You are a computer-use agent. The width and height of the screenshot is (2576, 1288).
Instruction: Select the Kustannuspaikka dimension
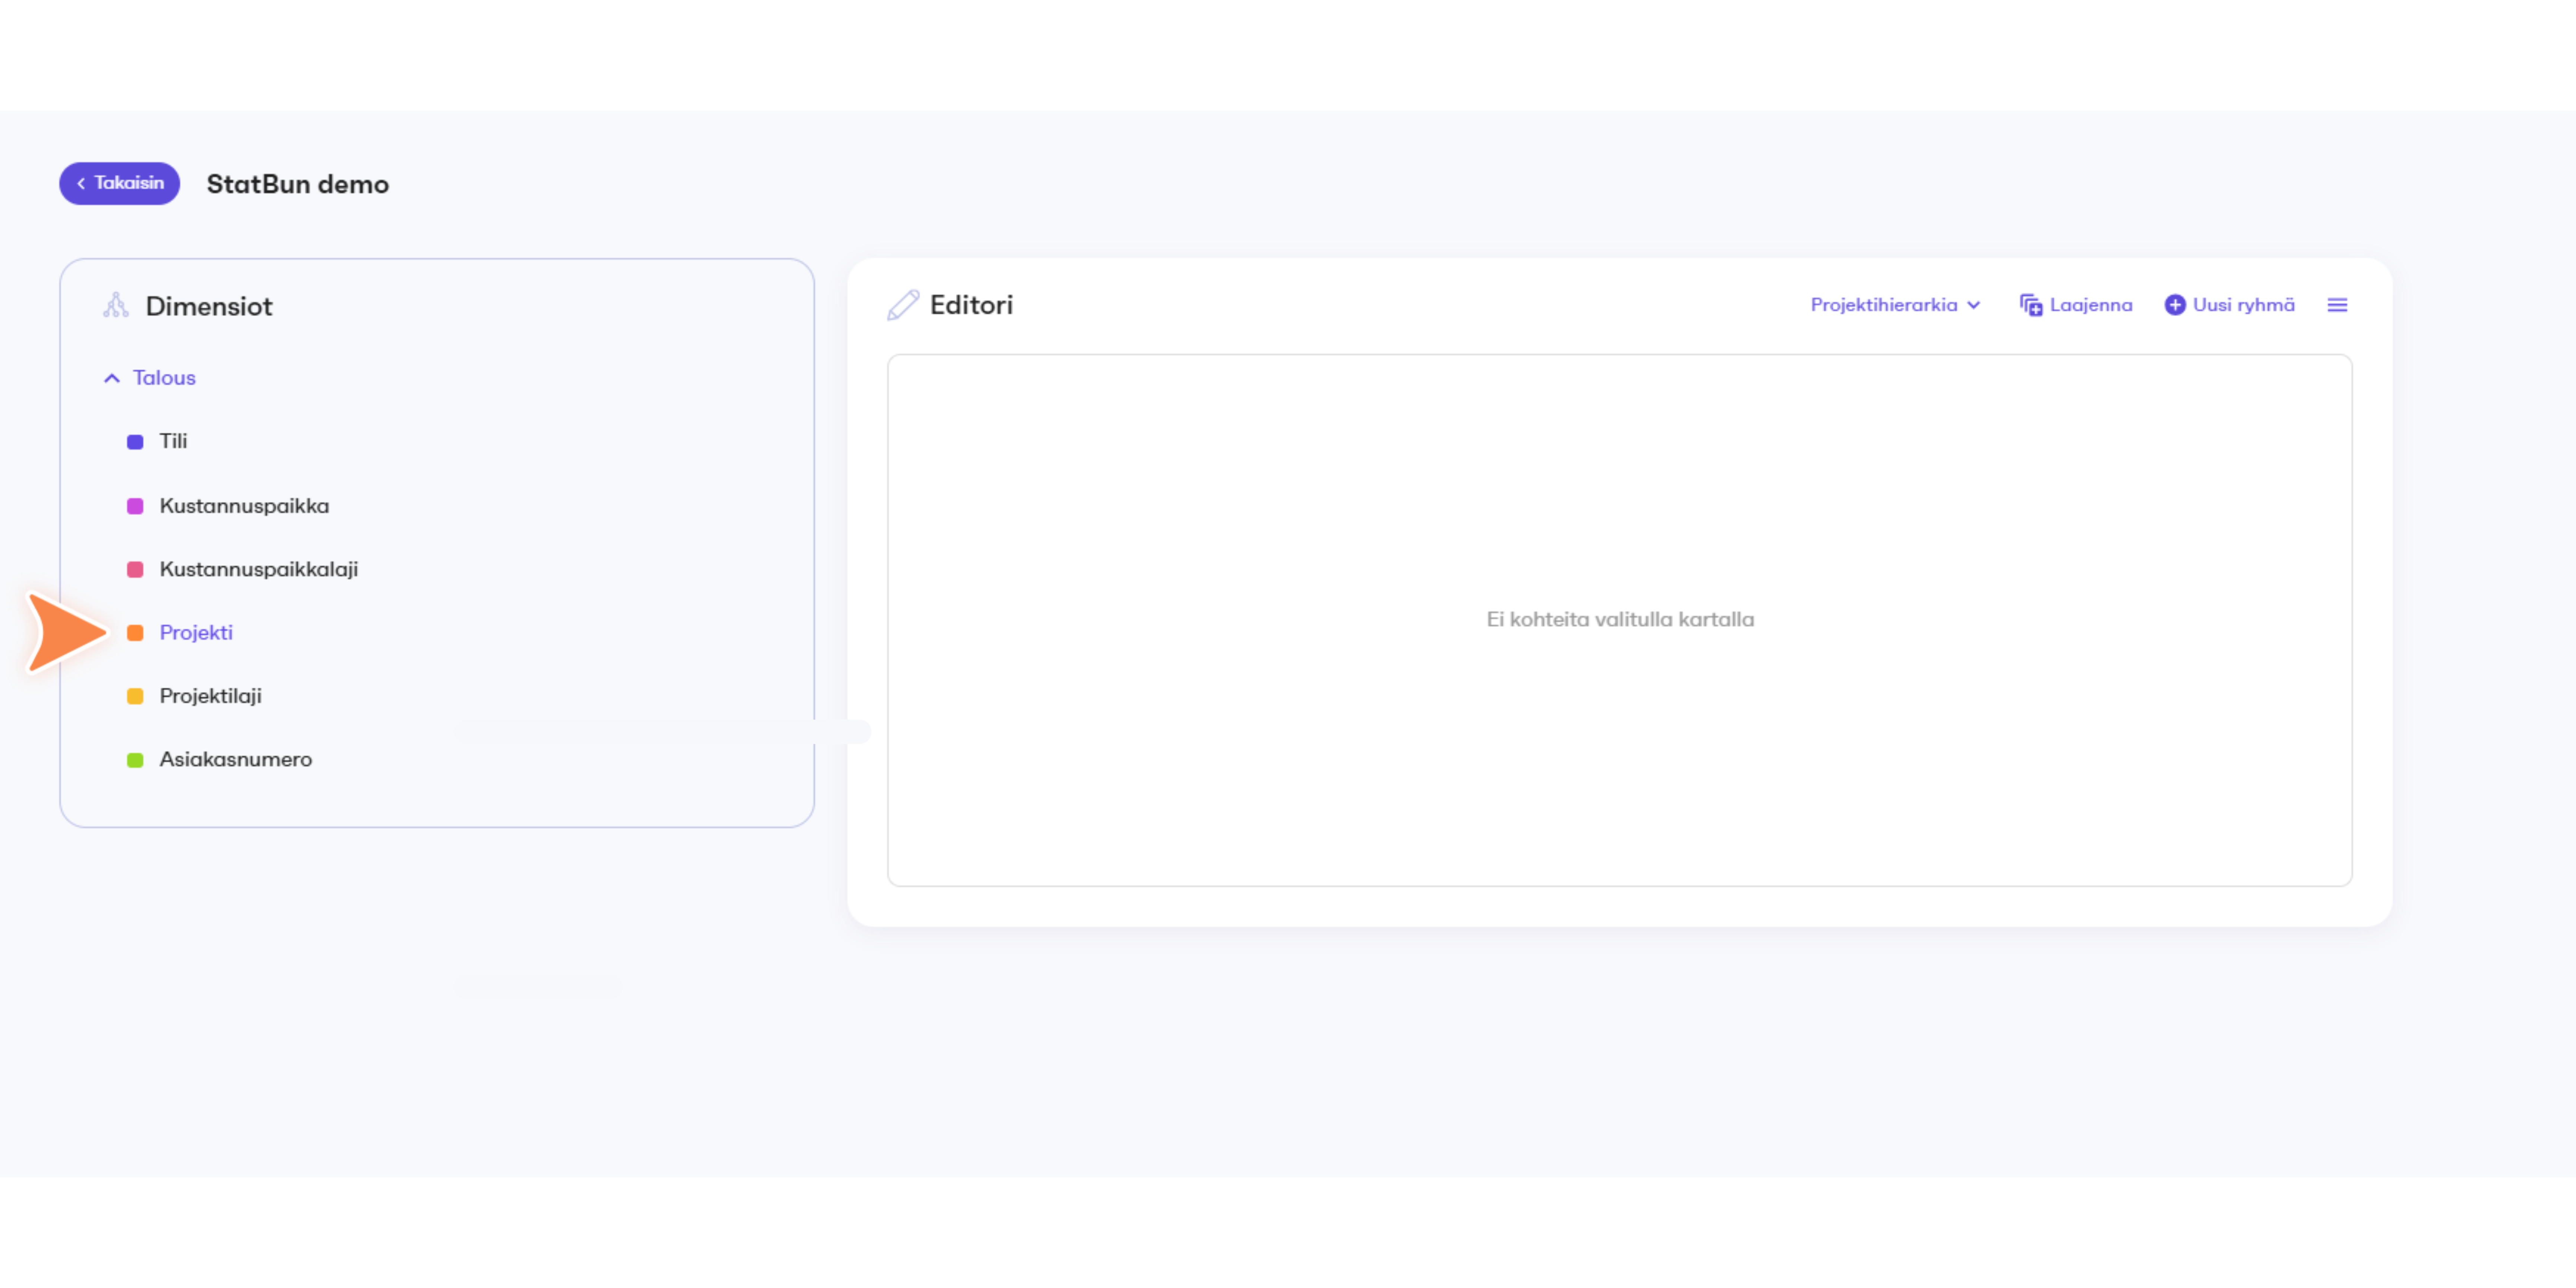click(244, 506)
